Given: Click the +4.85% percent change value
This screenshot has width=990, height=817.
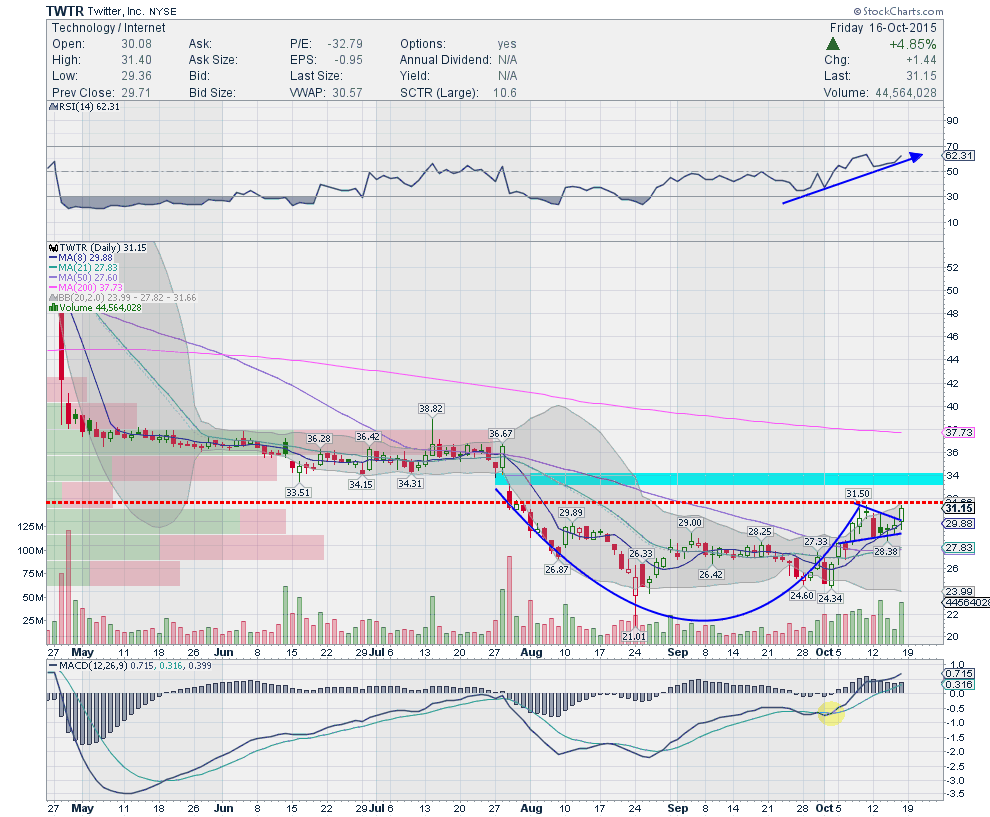Looking at the screenshot, I should tap(912, 44).
